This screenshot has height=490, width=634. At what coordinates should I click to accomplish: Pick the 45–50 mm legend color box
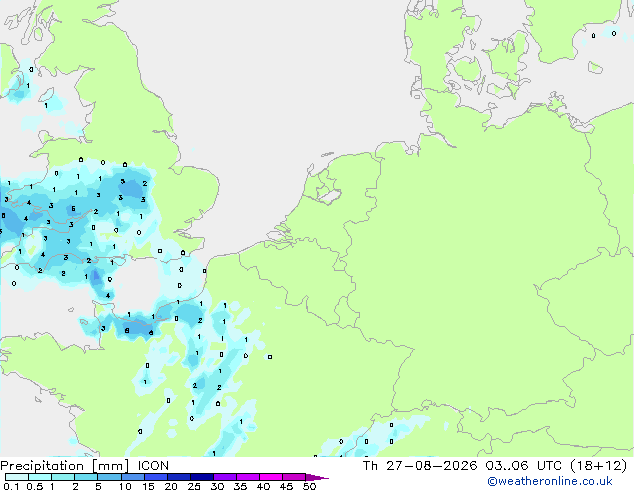pyautogui.click(x=294, y=477)
